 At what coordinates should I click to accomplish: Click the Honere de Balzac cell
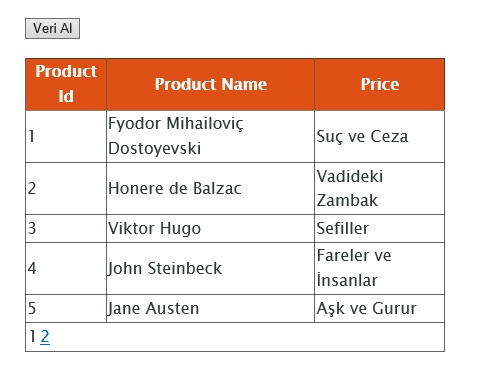pyautogui.click(x=210, y=189)
